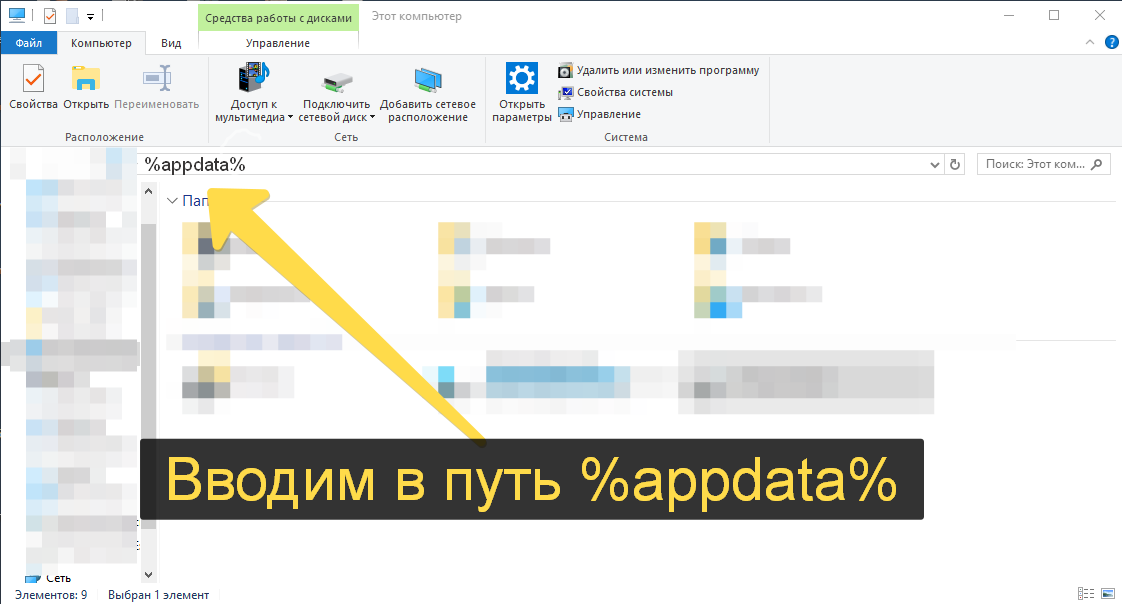Expand the Подключить сетевой диск menu

(x=336, y=110)
